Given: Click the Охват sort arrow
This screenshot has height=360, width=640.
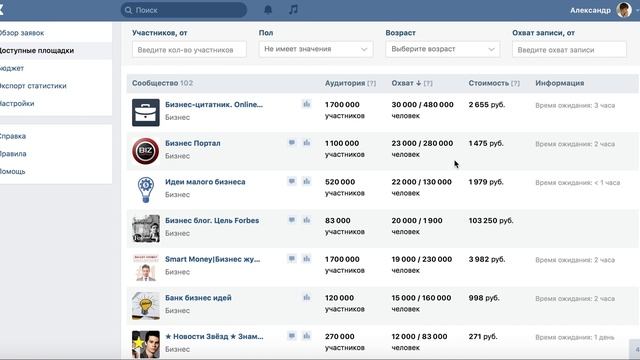Looking at the screenshot, I should point(418,83).
